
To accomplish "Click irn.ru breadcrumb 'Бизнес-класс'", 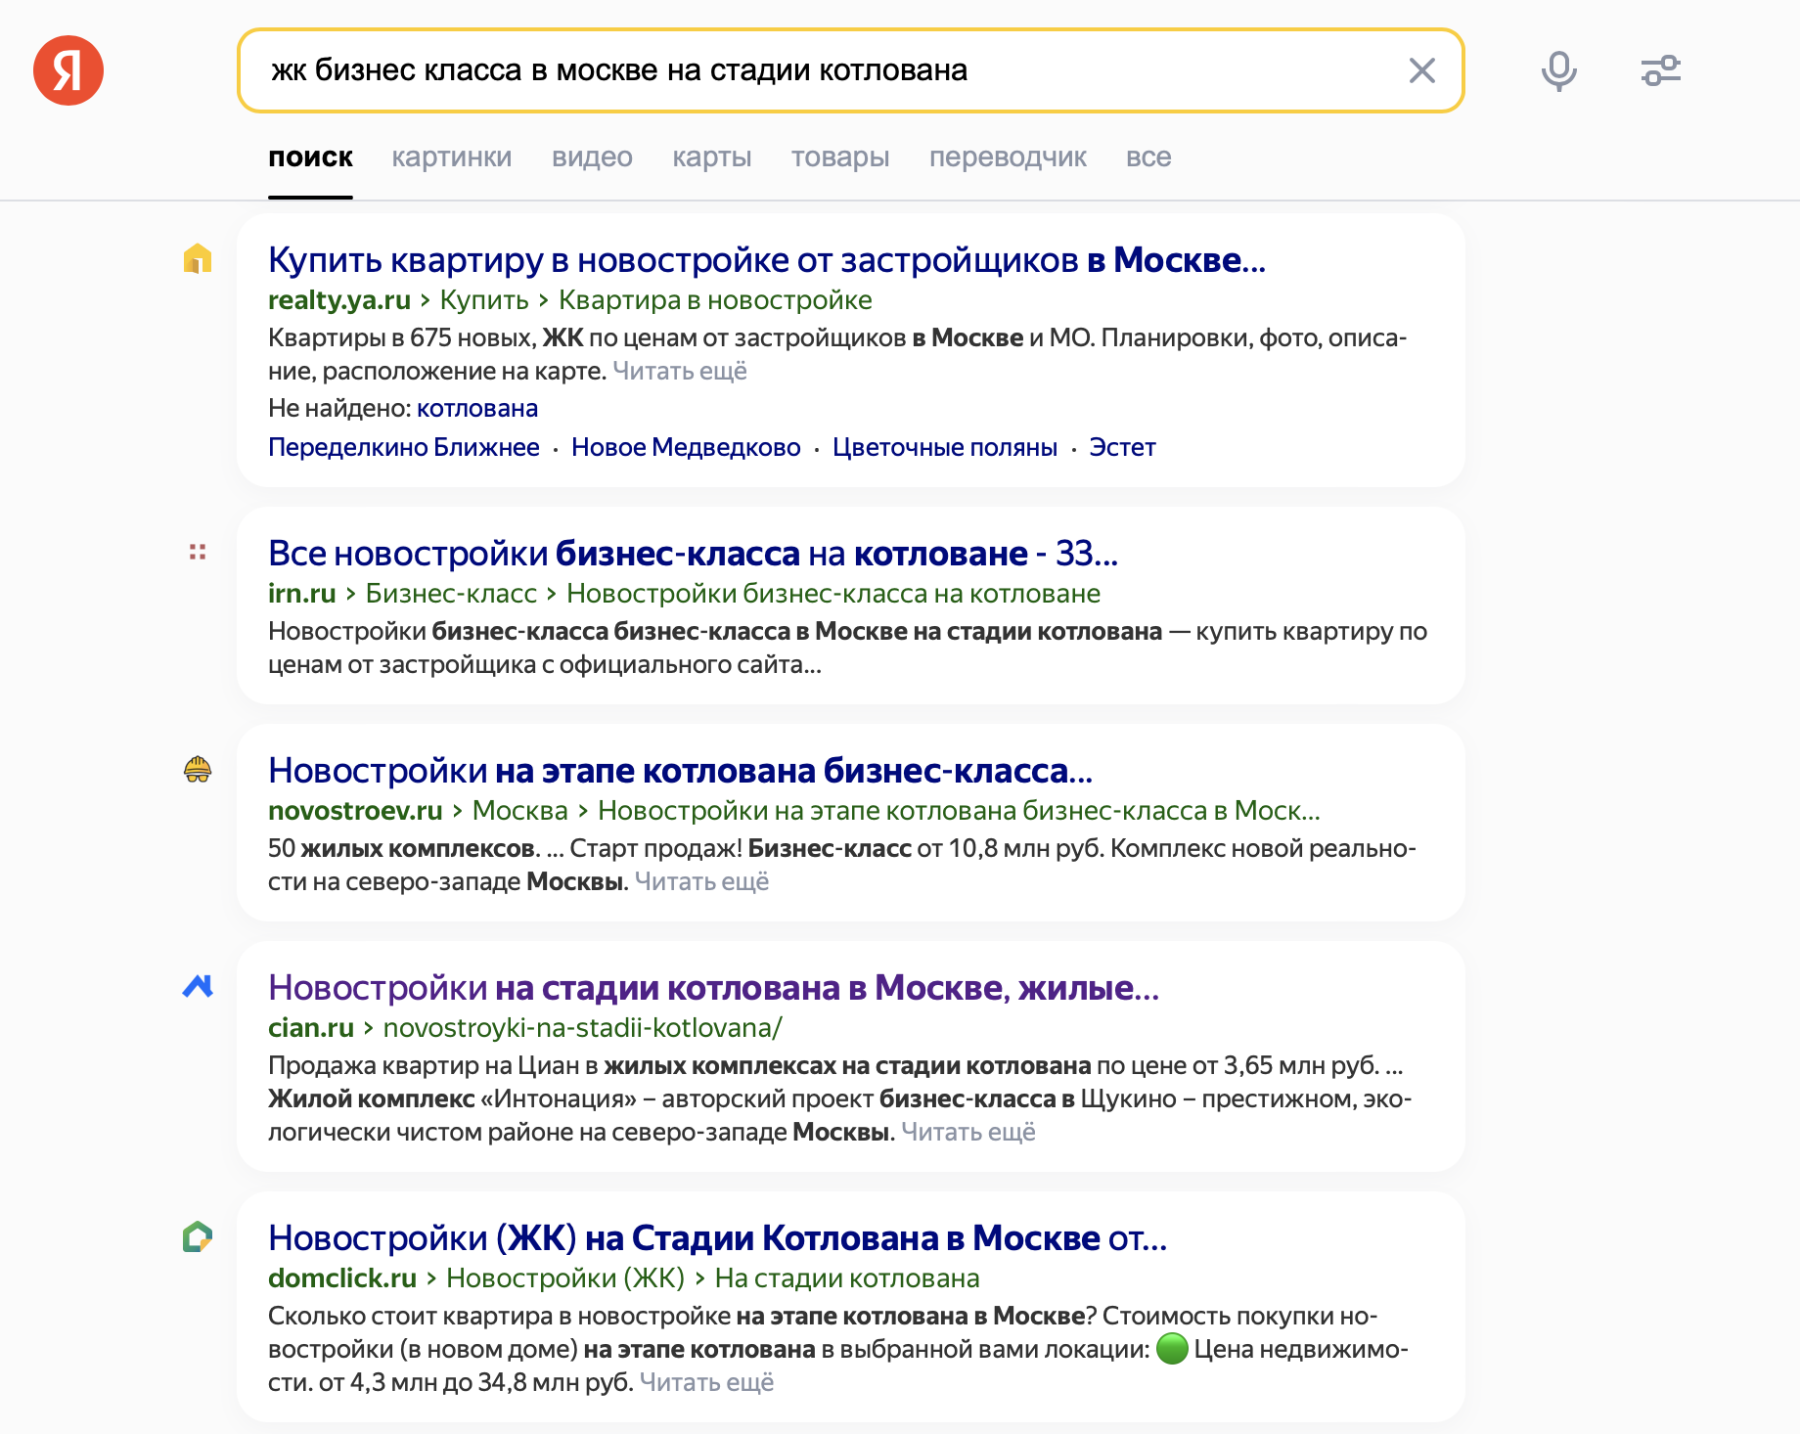I will (x=450, y=593).
